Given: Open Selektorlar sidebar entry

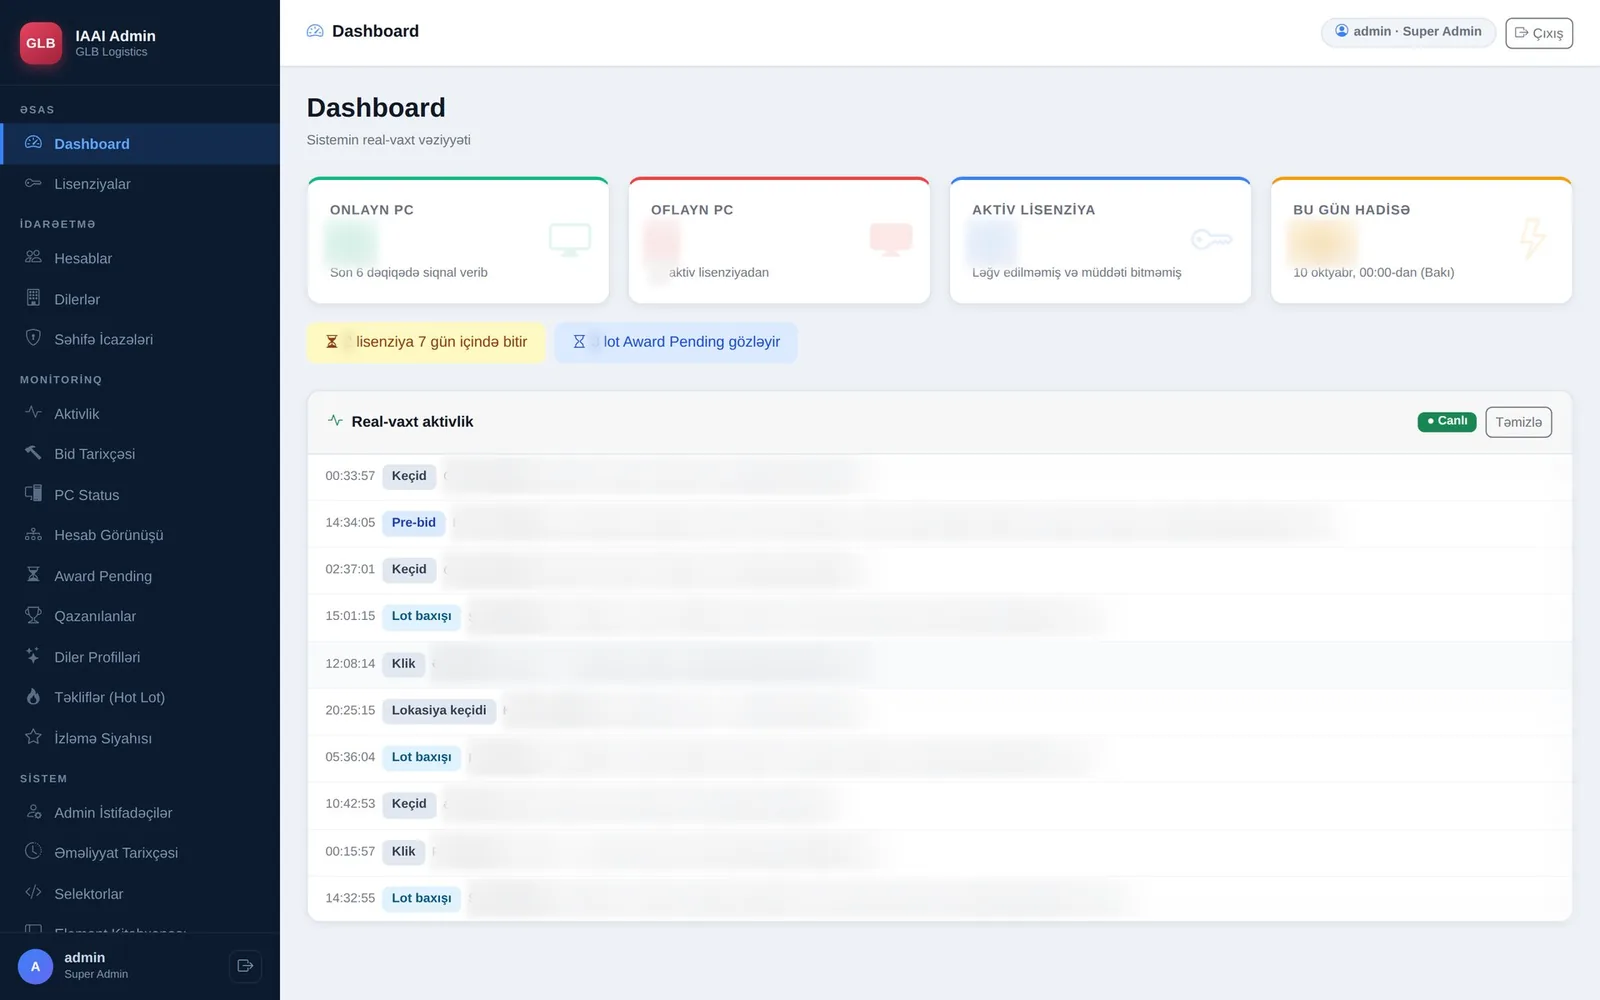Looking at the screenshot, I should pyautogui.click(x=140, y=894).
